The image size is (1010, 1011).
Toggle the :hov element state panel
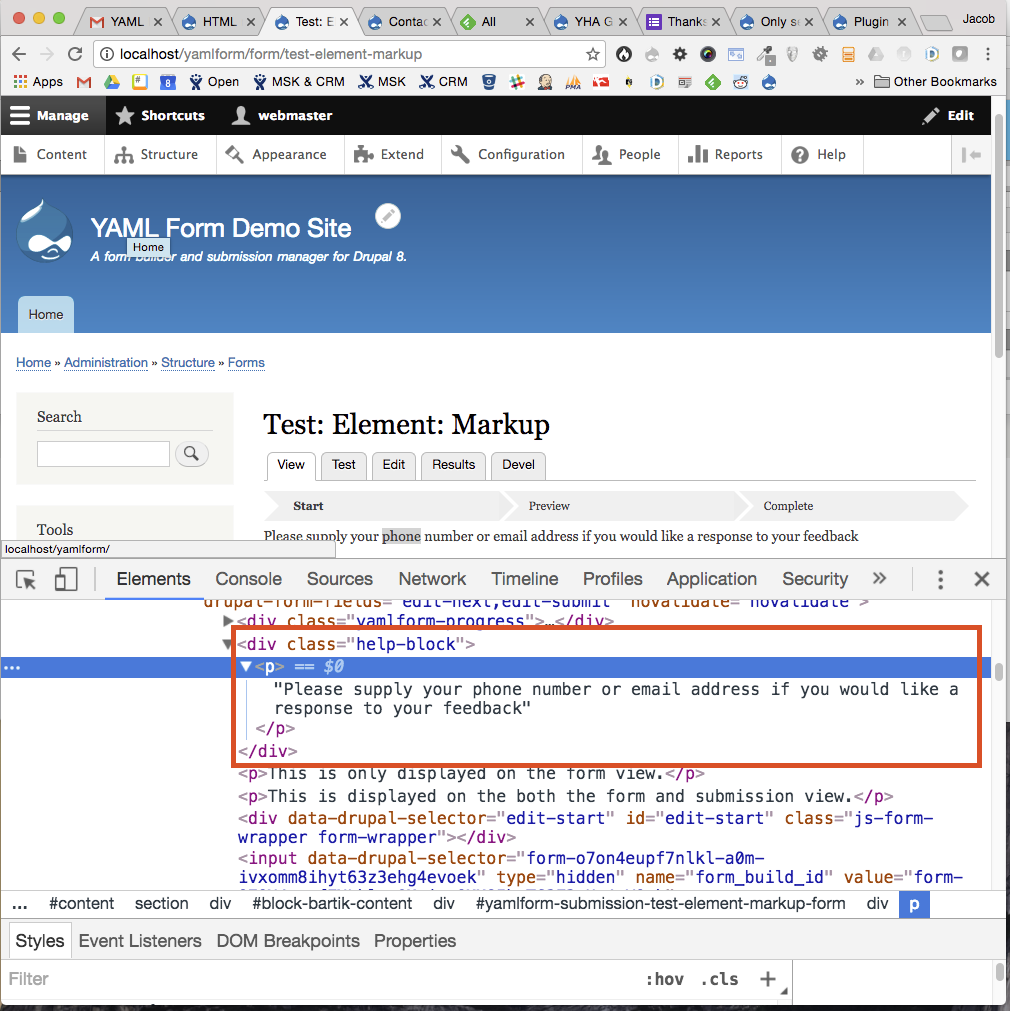tap(664, 979)
